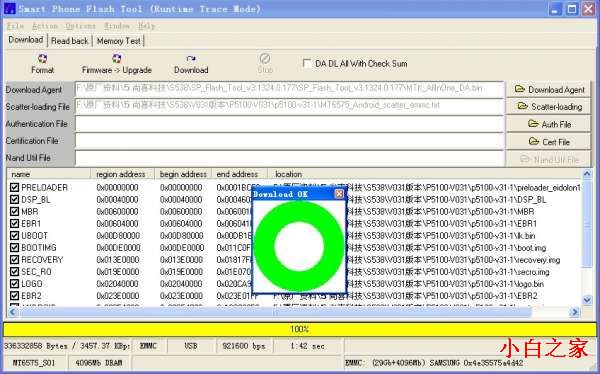Uncheck the MBR row checkbox
600x374 pixels.
coord(15,212)
